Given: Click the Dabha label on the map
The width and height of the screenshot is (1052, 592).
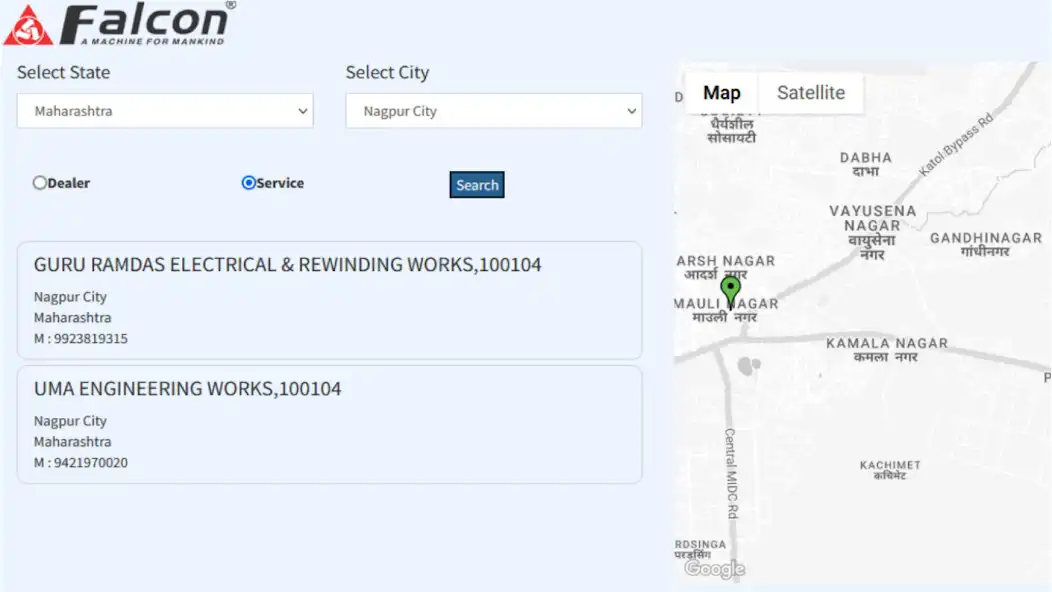Looking at the screenshot, I should (865, 164).
